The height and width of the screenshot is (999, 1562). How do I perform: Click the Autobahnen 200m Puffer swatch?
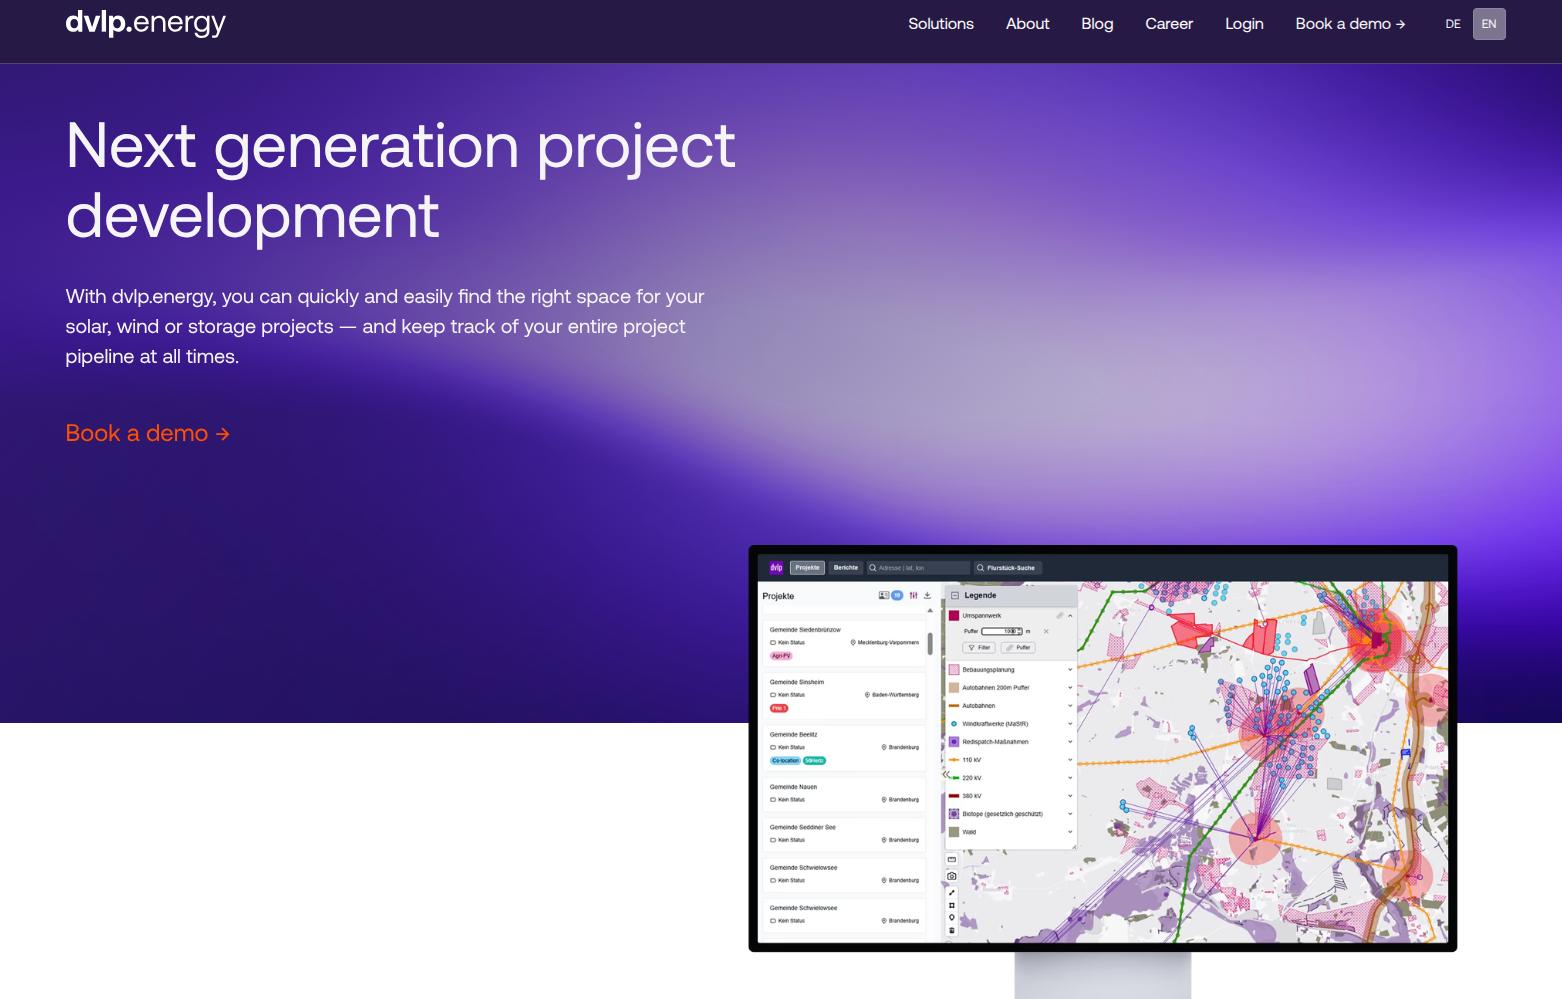[954, 688]
